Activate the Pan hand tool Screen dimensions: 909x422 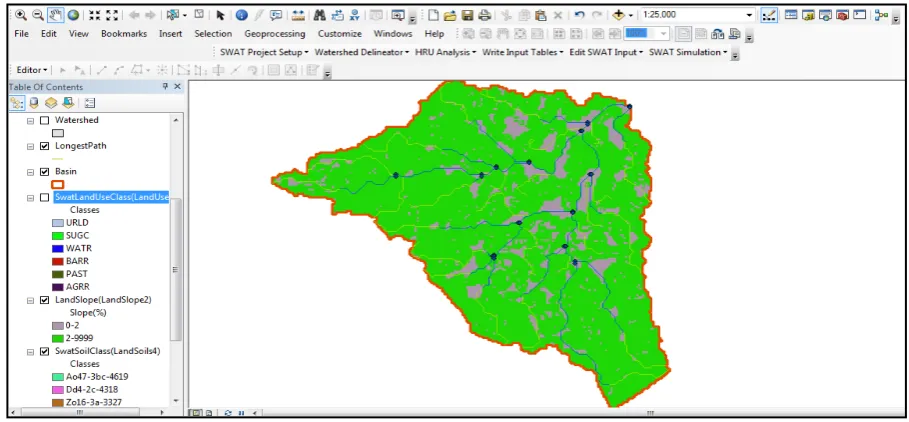tap(56, 15)
